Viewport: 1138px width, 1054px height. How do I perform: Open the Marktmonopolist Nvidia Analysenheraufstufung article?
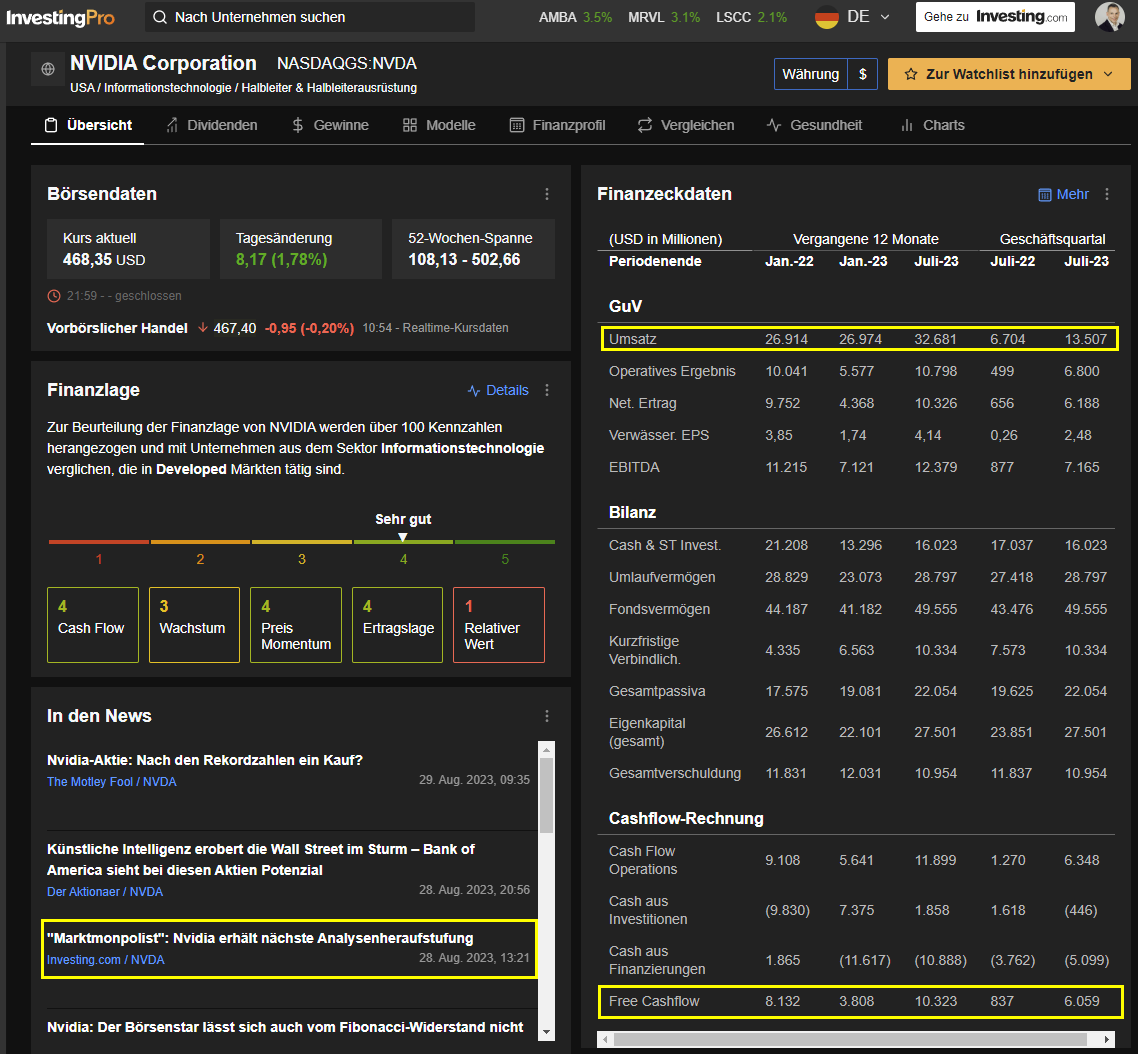click(260, 939)
